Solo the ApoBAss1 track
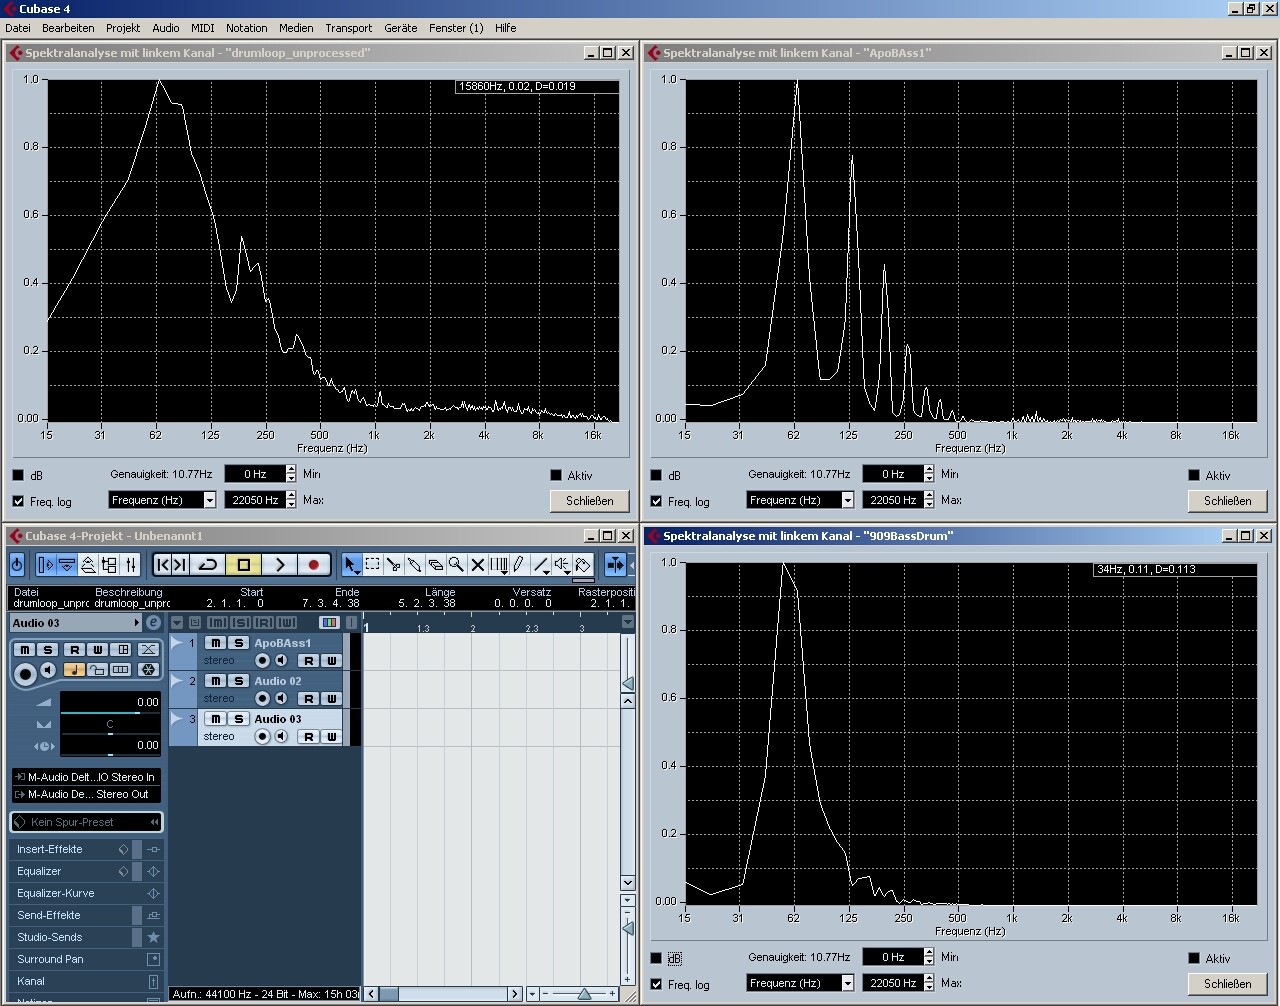Image resolution: width=1280 pixels, height=1006 pixels. click(239, 643)
